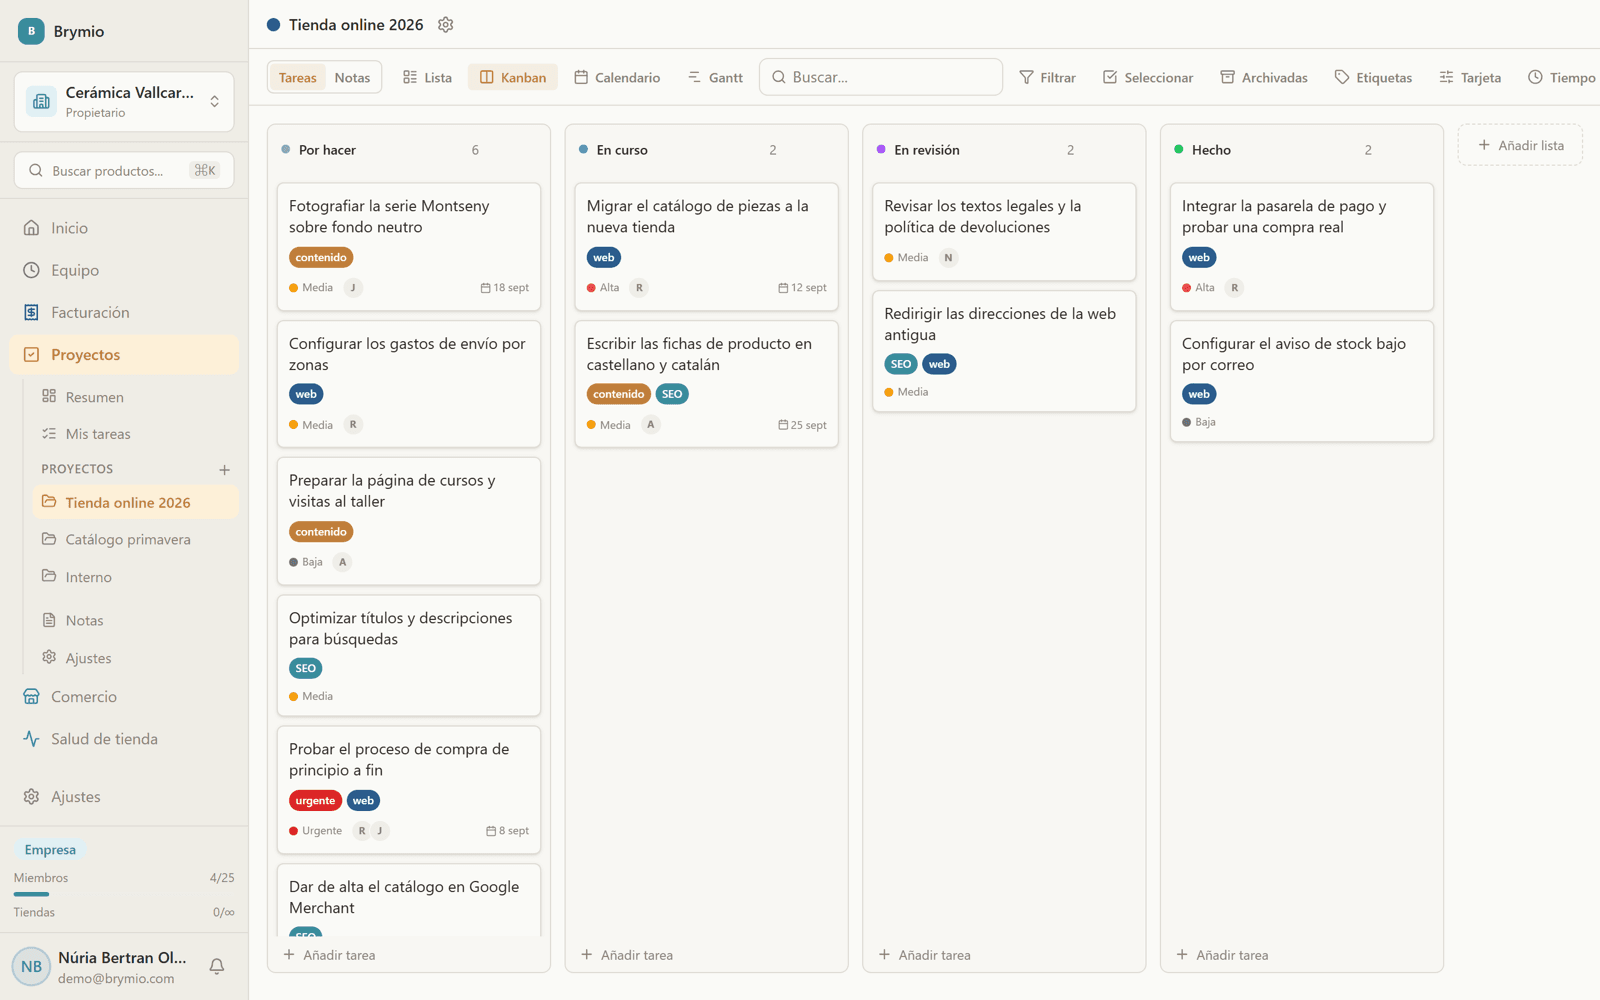Focus the Buscar productos search box
Viewport: 1600px width, 1000px height.
coord(124,171)
